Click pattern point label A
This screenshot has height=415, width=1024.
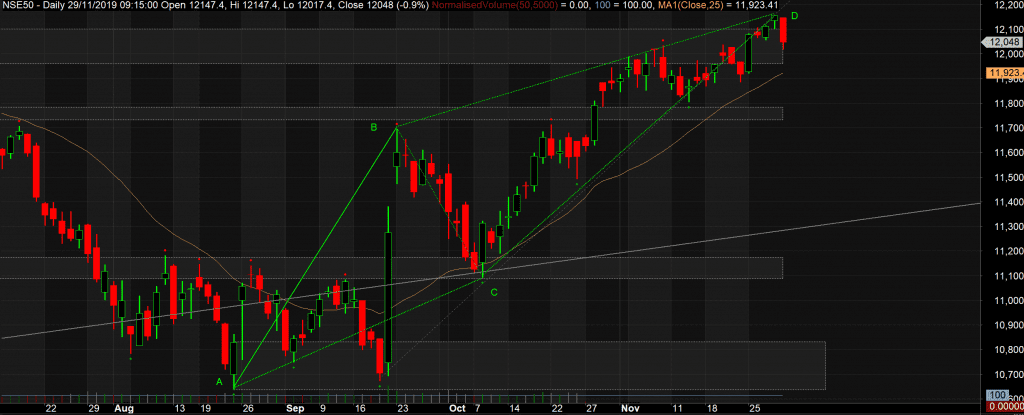[219, 382]
